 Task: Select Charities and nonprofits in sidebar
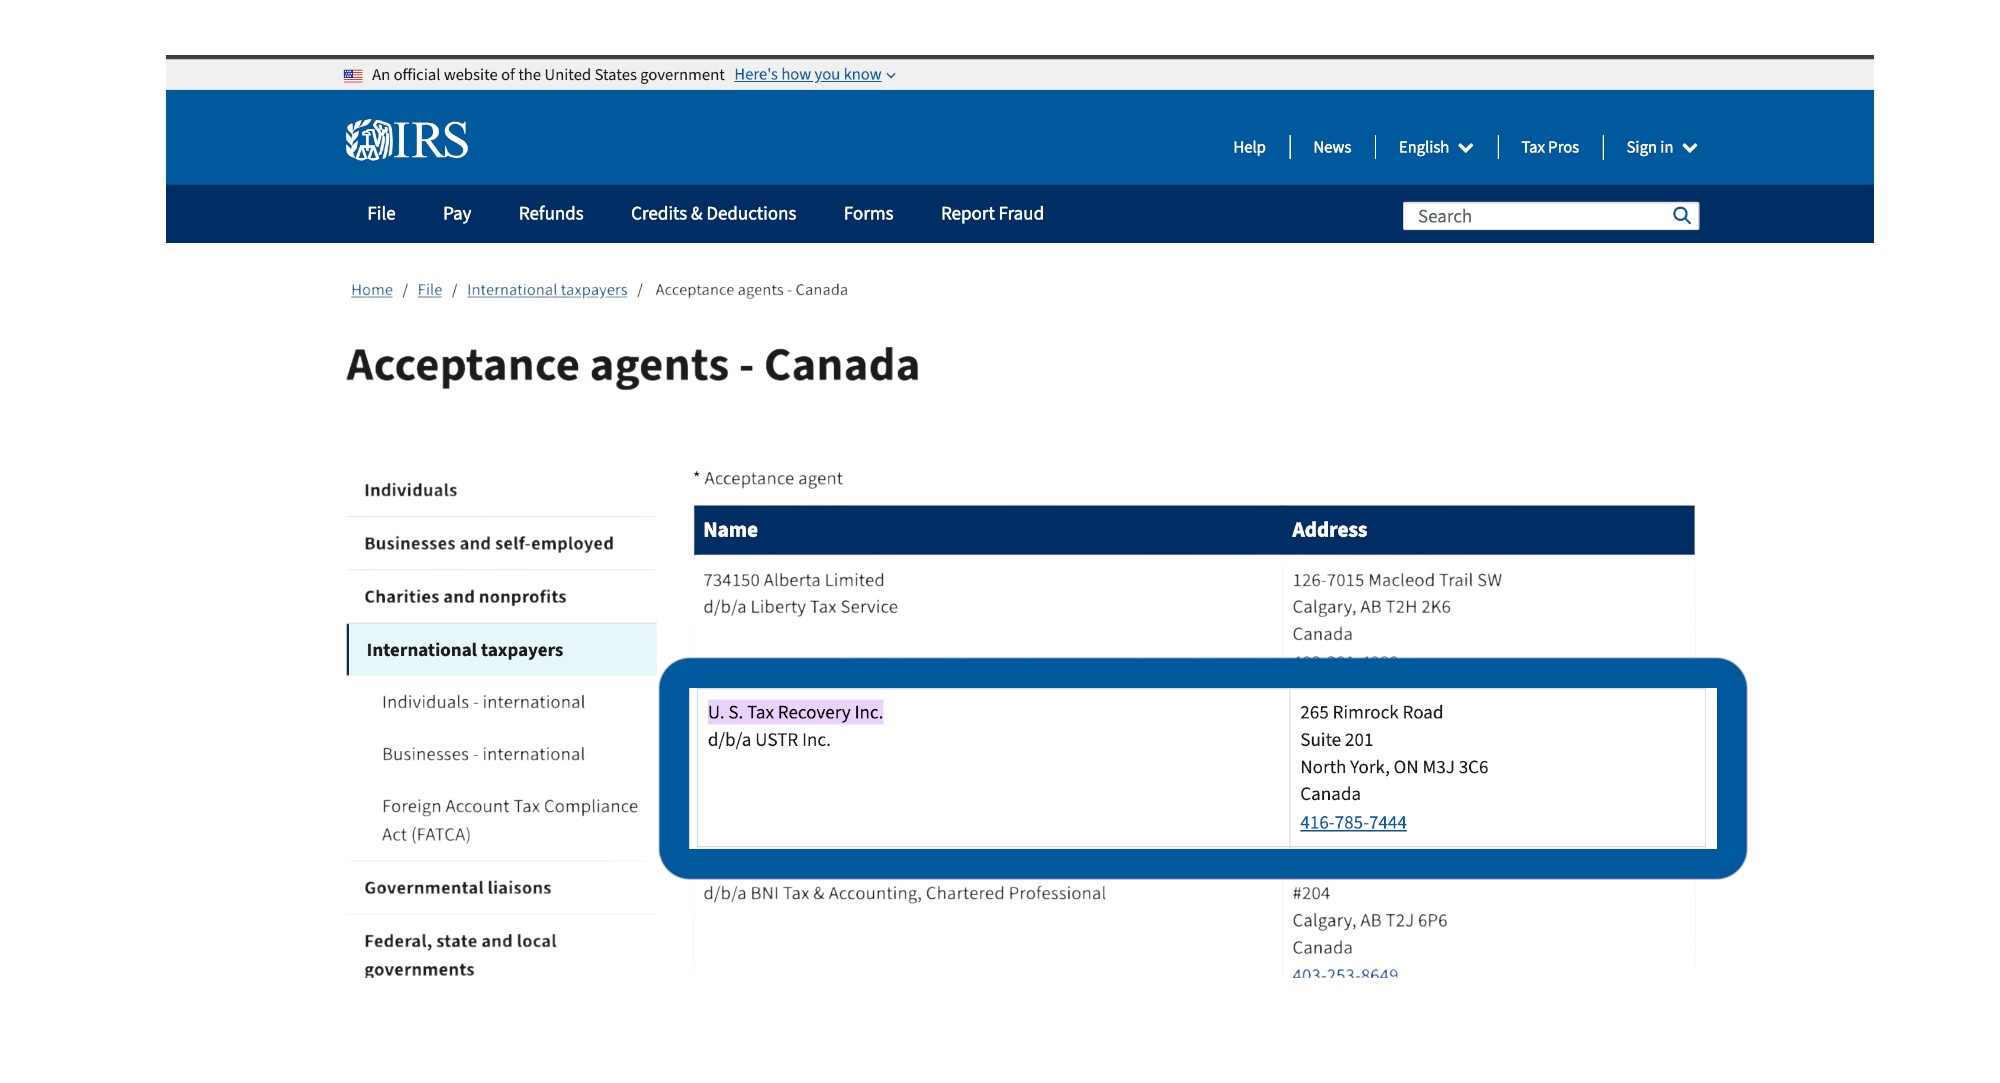(465, 597)
